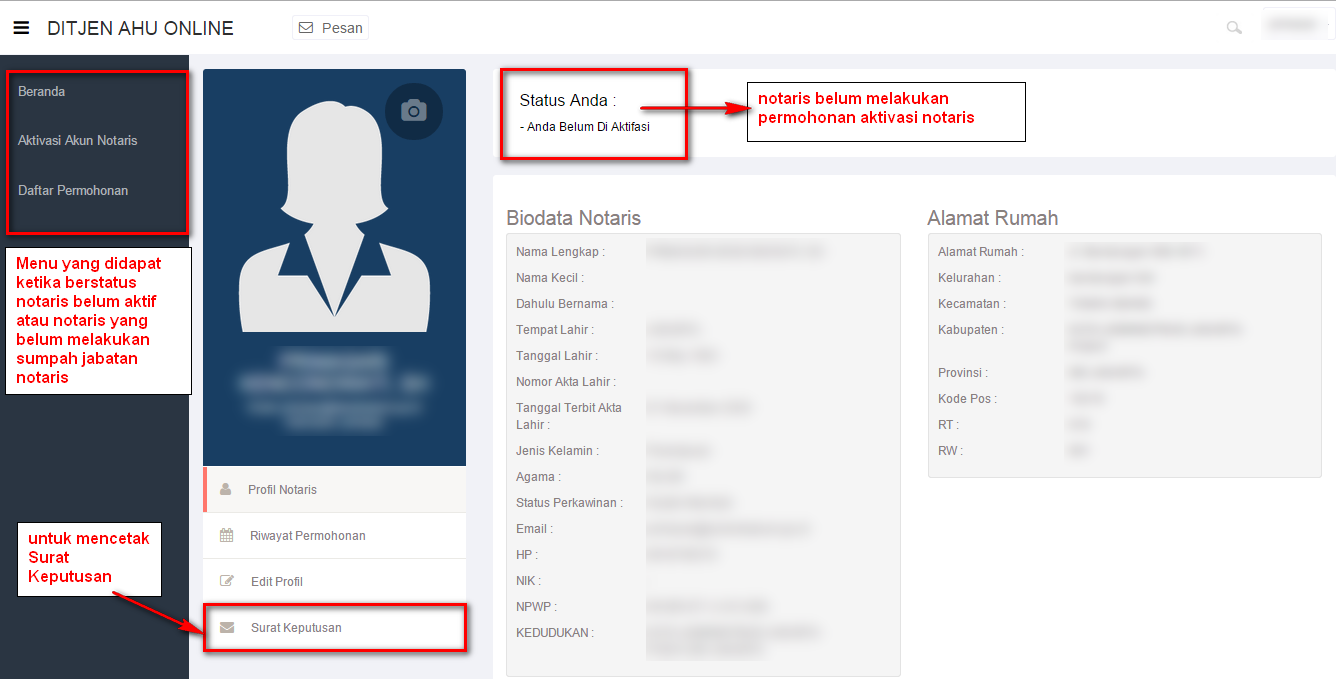
Task: Click the envelope icon inside Pesan button
Action: 306,28
